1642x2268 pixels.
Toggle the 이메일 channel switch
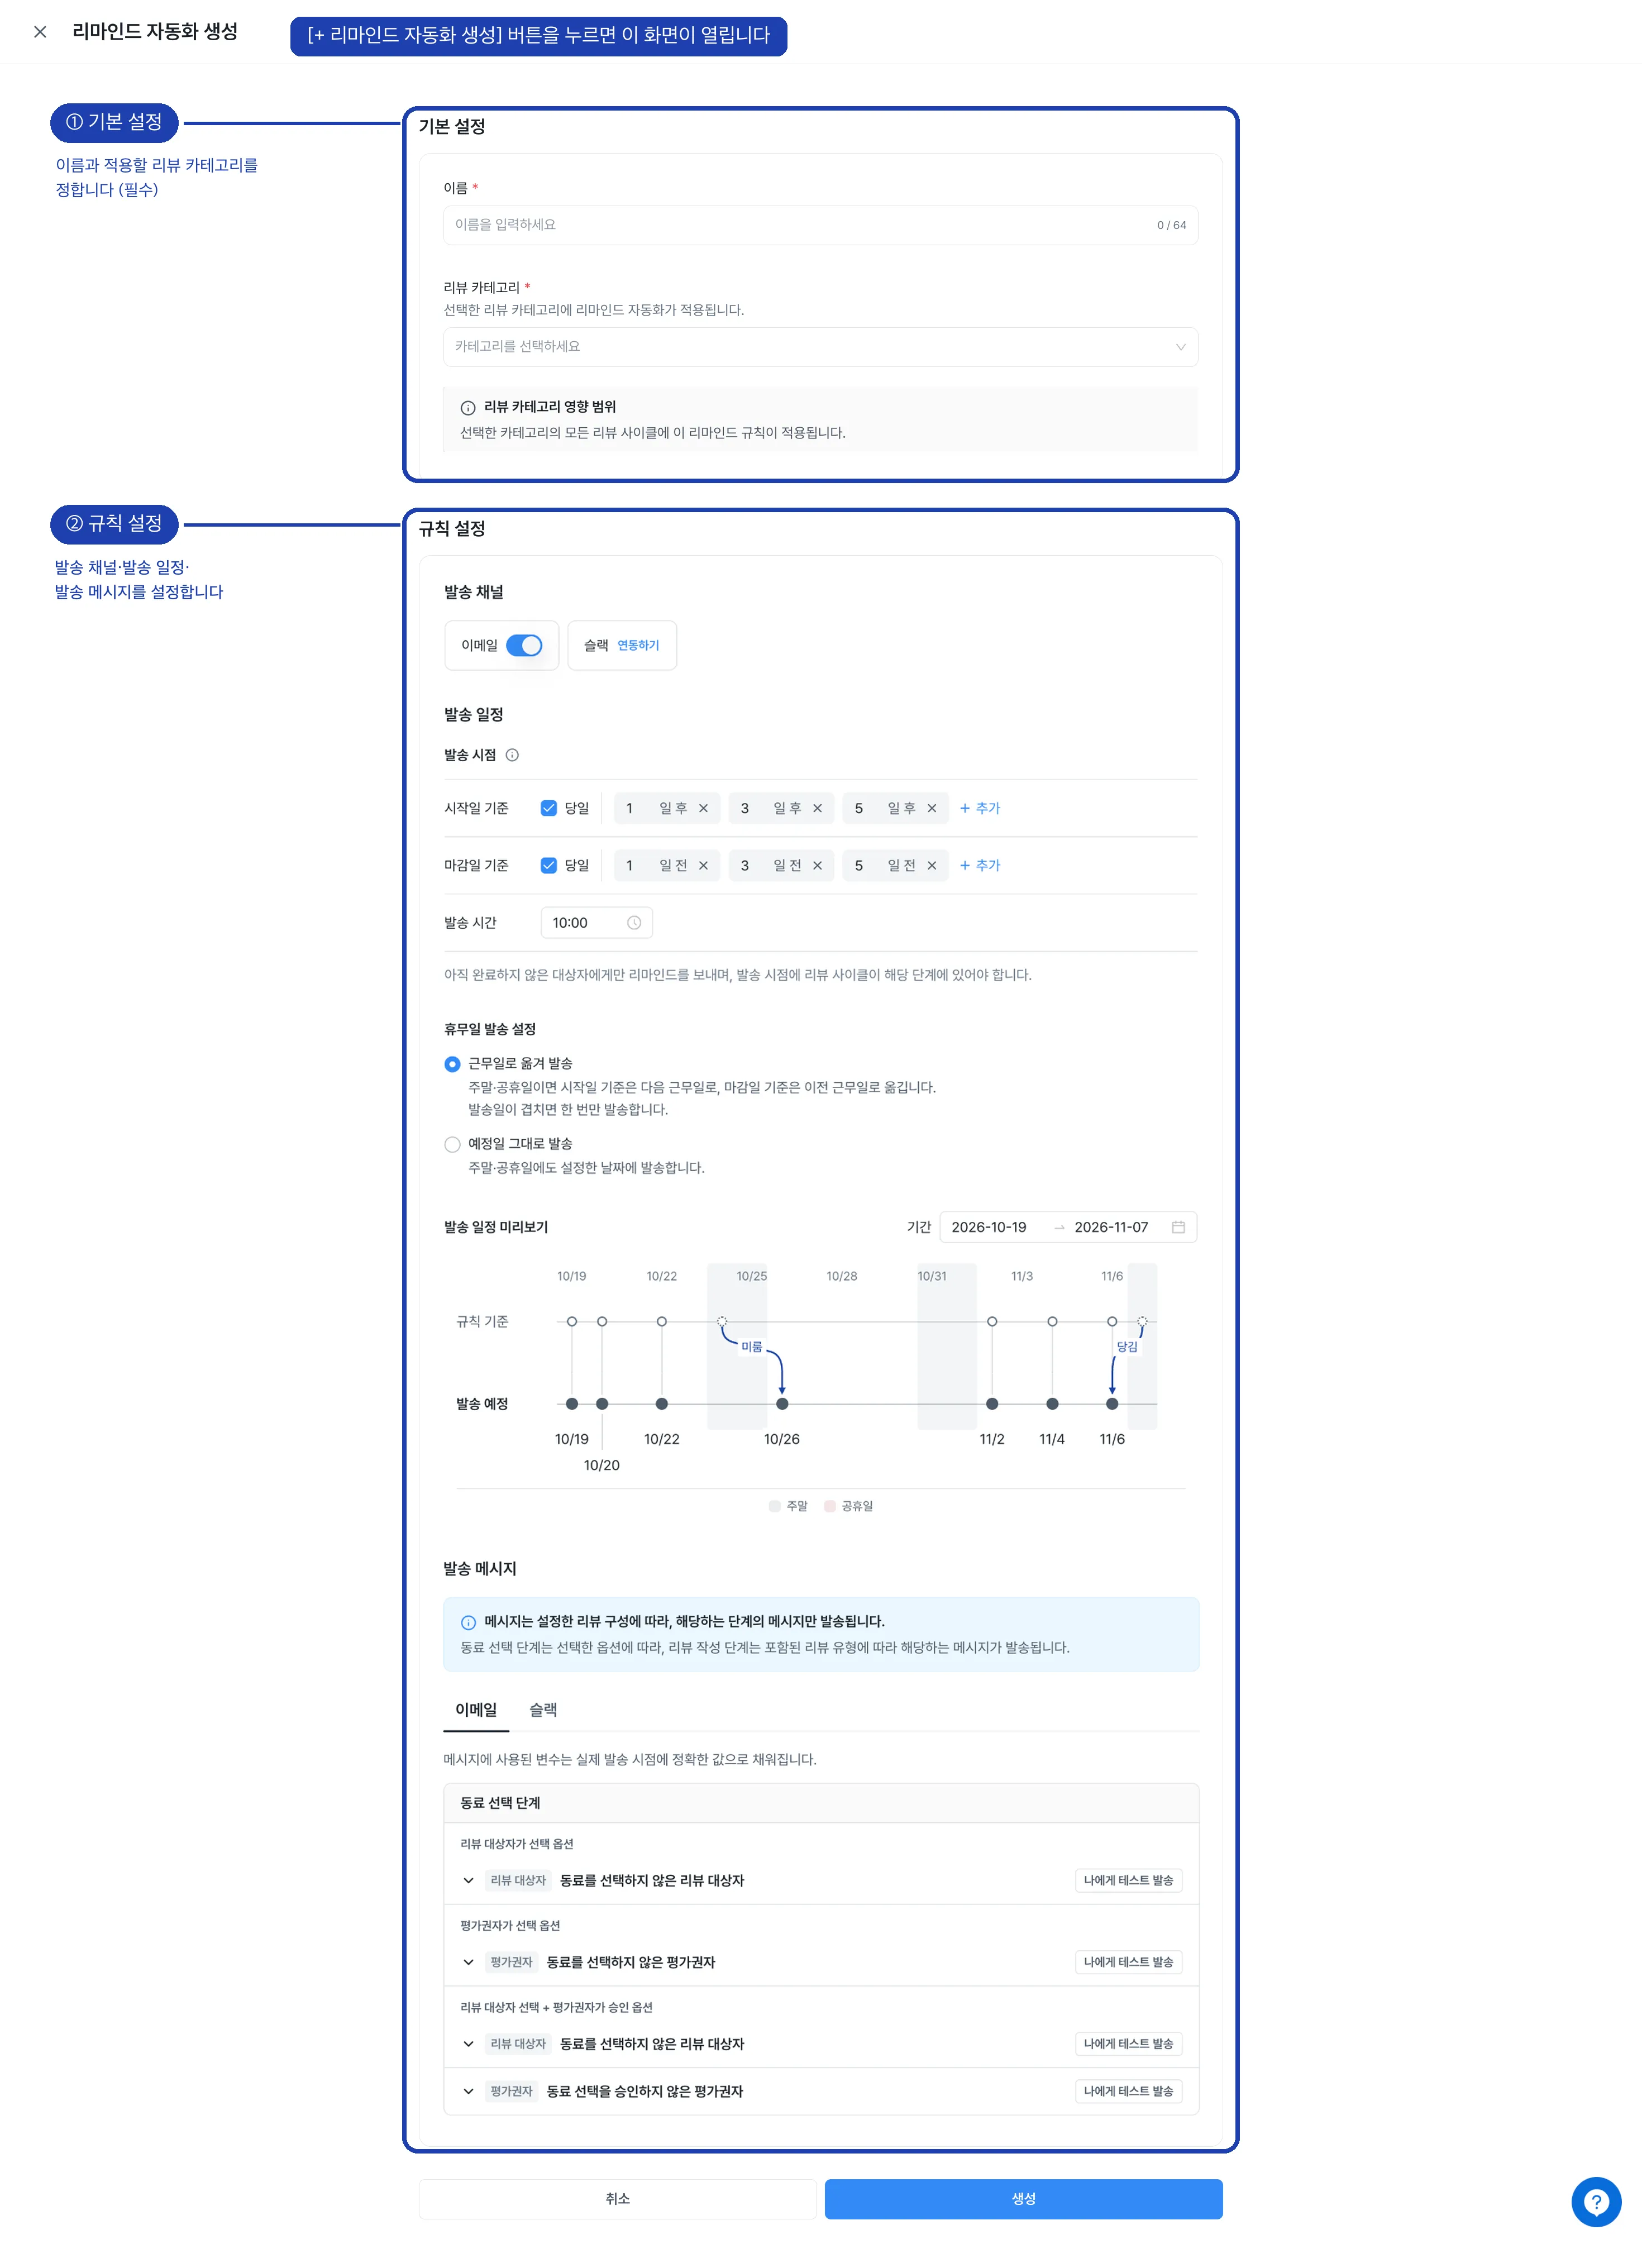(524, 646)
